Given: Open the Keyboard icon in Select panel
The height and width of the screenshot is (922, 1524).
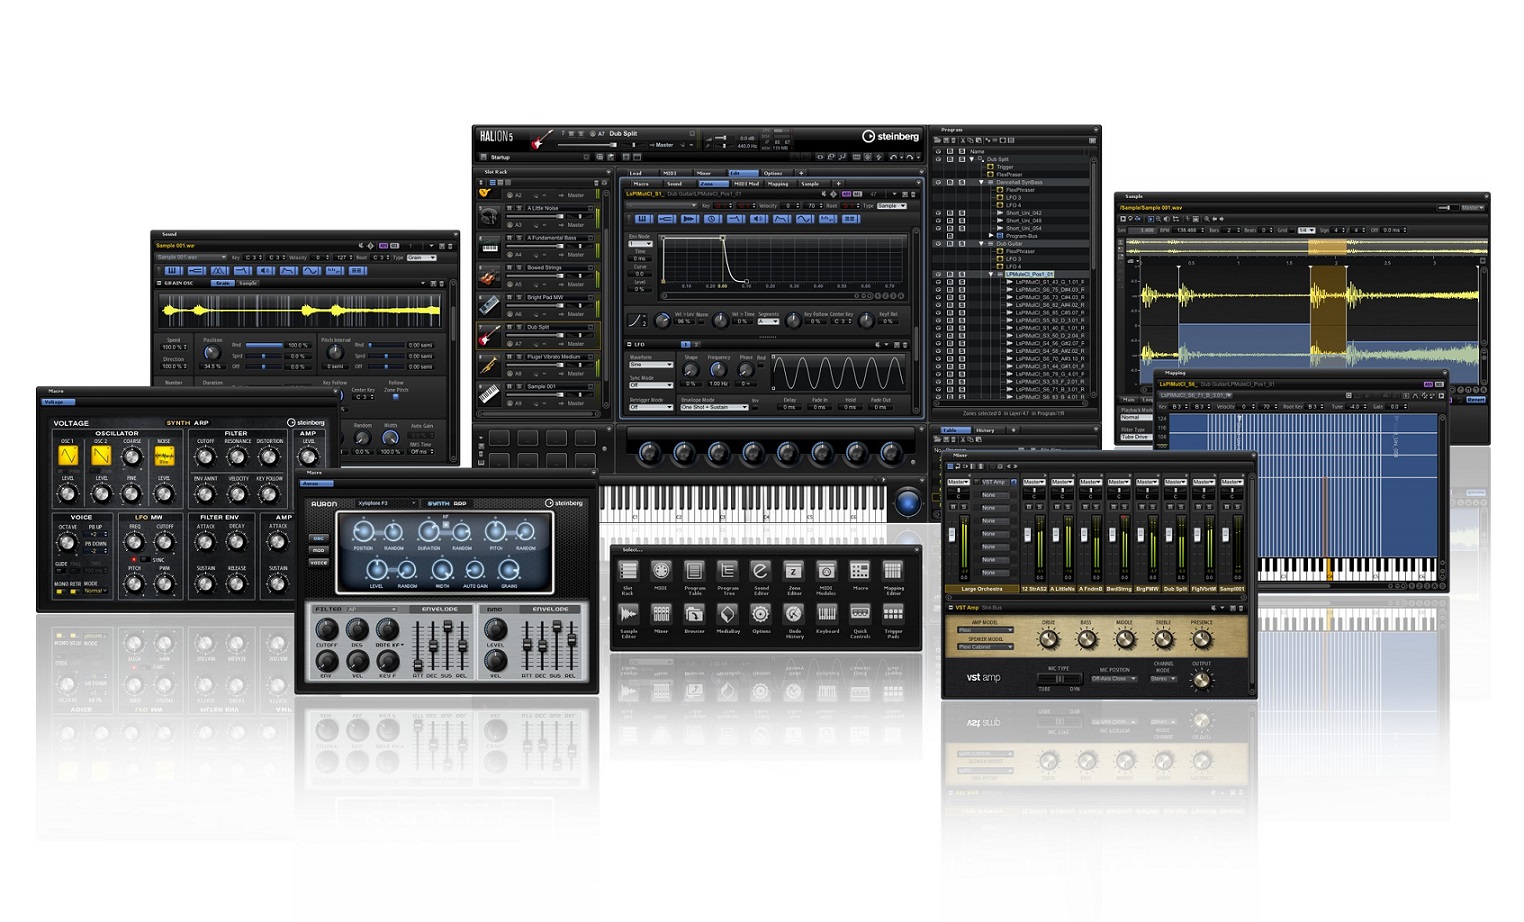Looking at the screenshot, I should pos(826,613).
